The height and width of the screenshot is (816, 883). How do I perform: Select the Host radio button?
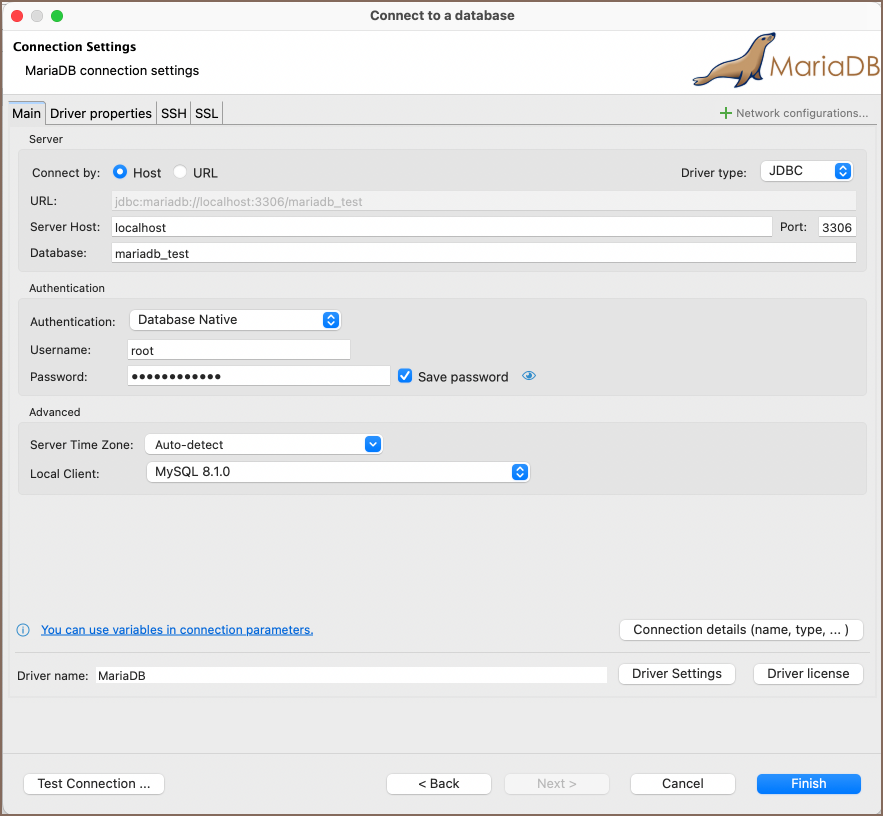pos(120,172)
